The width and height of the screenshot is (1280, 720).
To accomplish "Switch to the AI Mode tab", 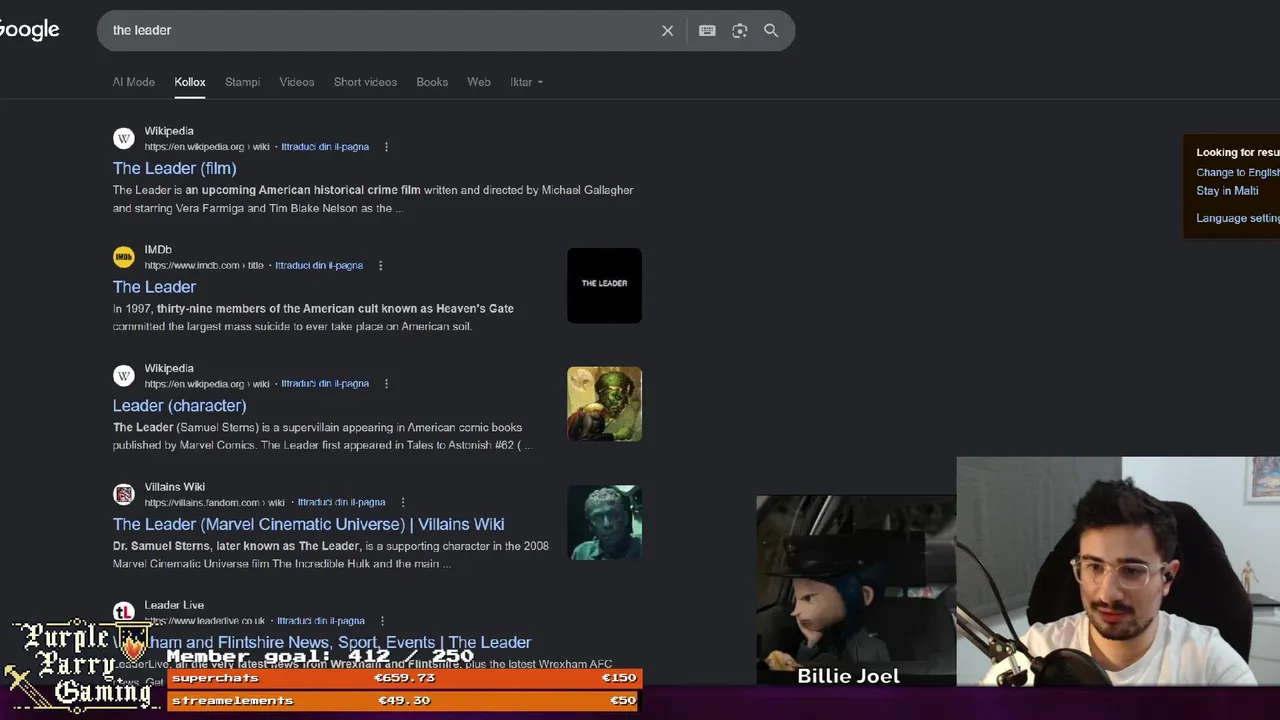I will tap(134, 82).
